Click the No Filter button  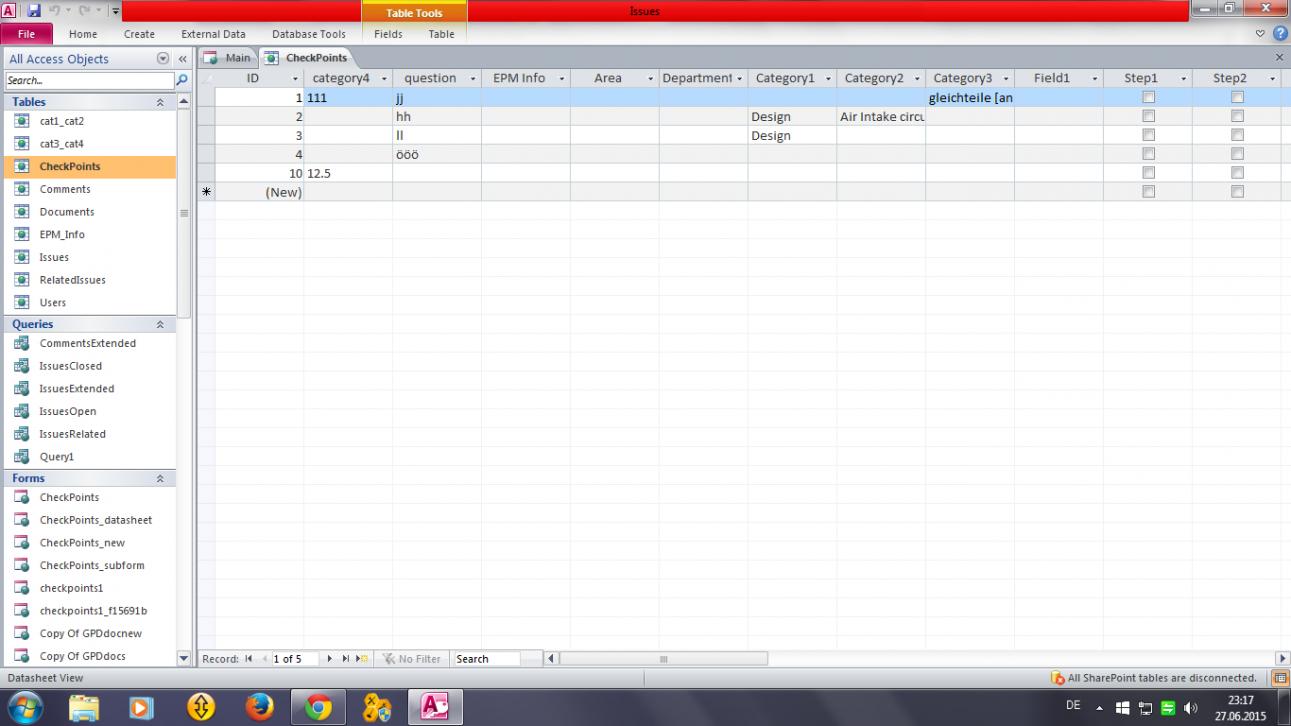point(411,659)
